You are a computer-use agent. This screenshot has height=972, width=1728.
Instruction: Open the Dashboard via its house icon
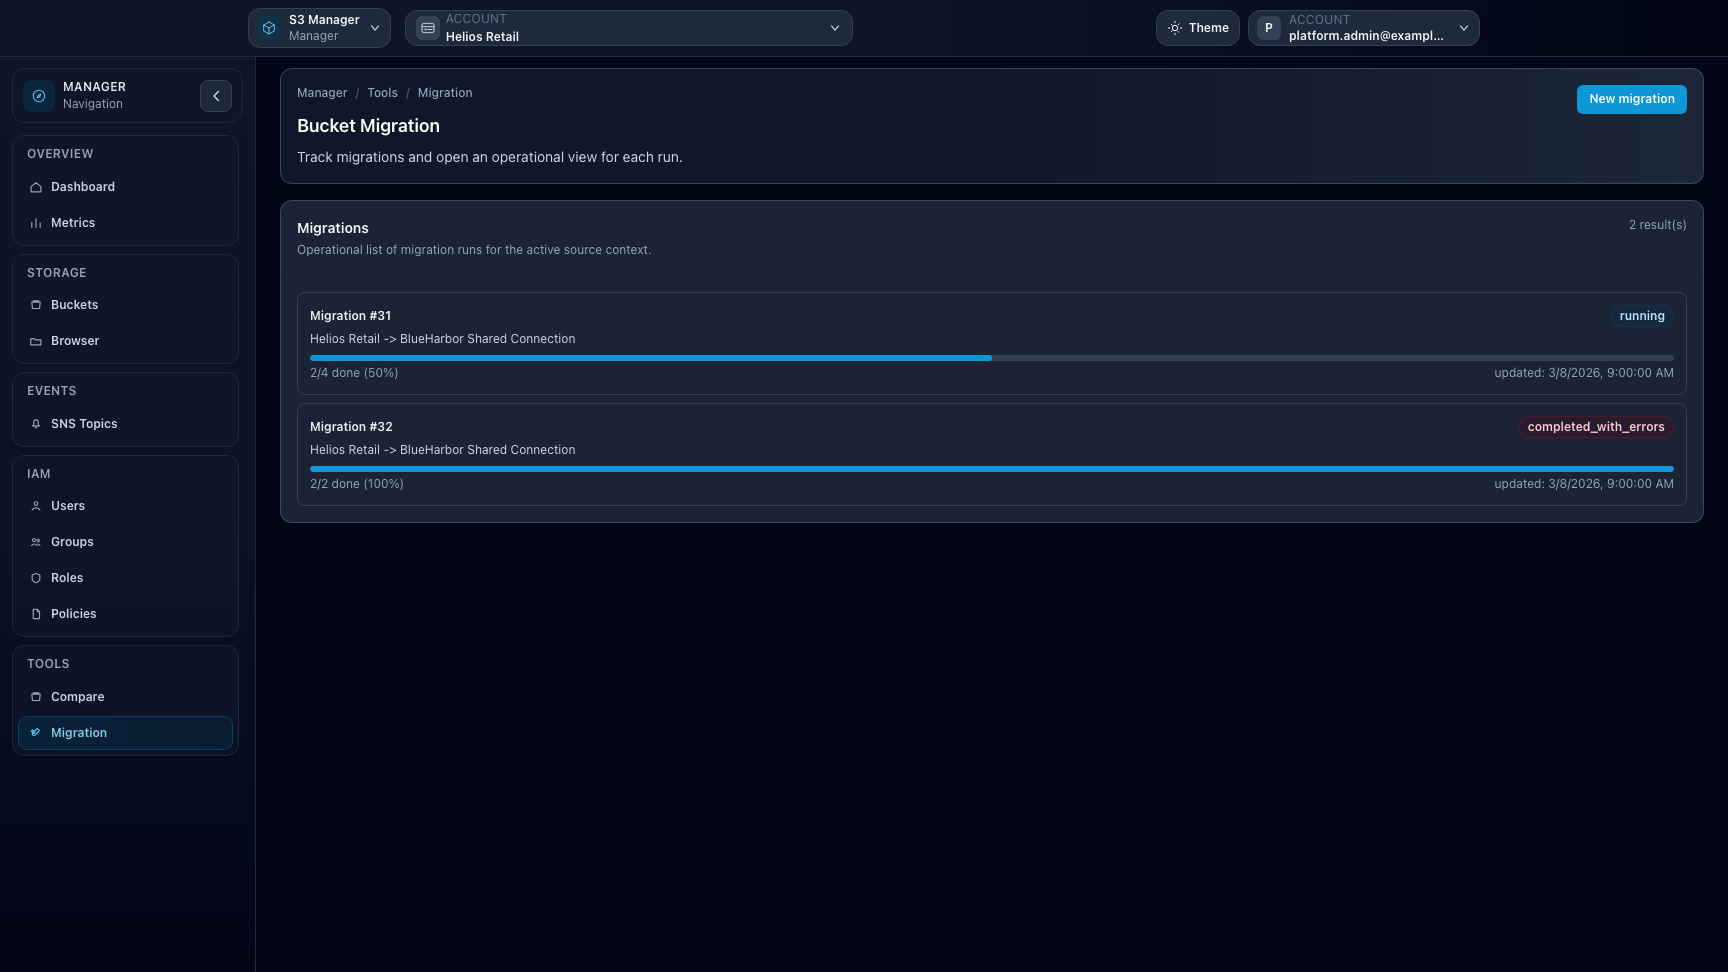tap(36, 187)
